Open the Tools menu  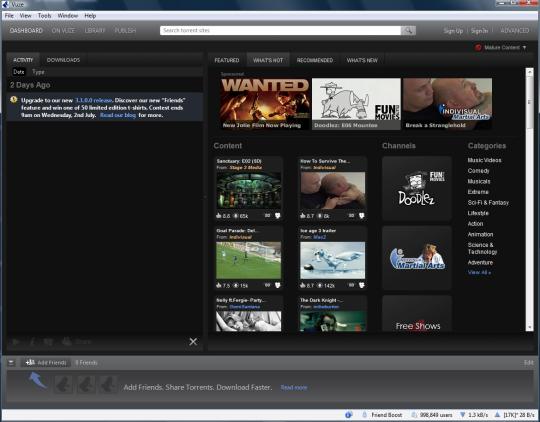44,16
